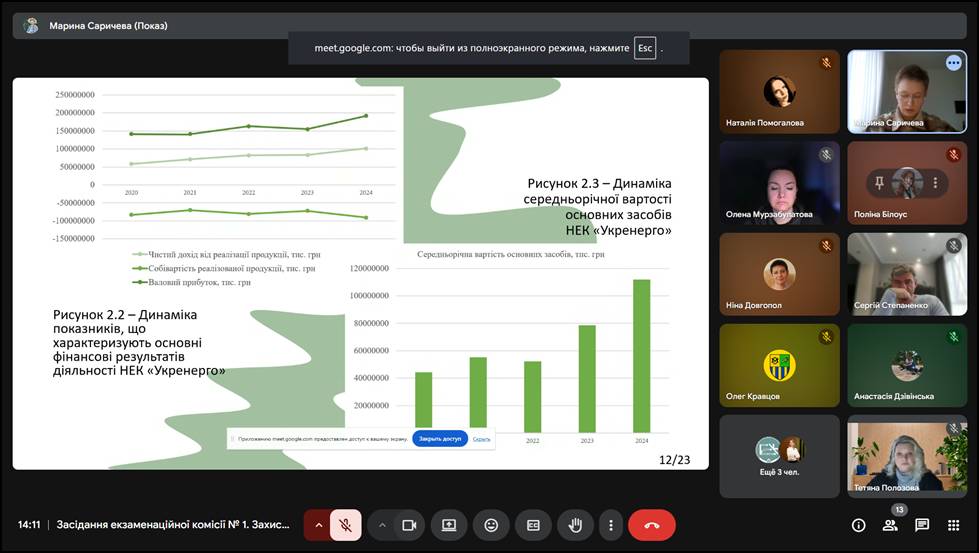Open the activities grid icon
The image size is (979, 553).
point(954,525)
